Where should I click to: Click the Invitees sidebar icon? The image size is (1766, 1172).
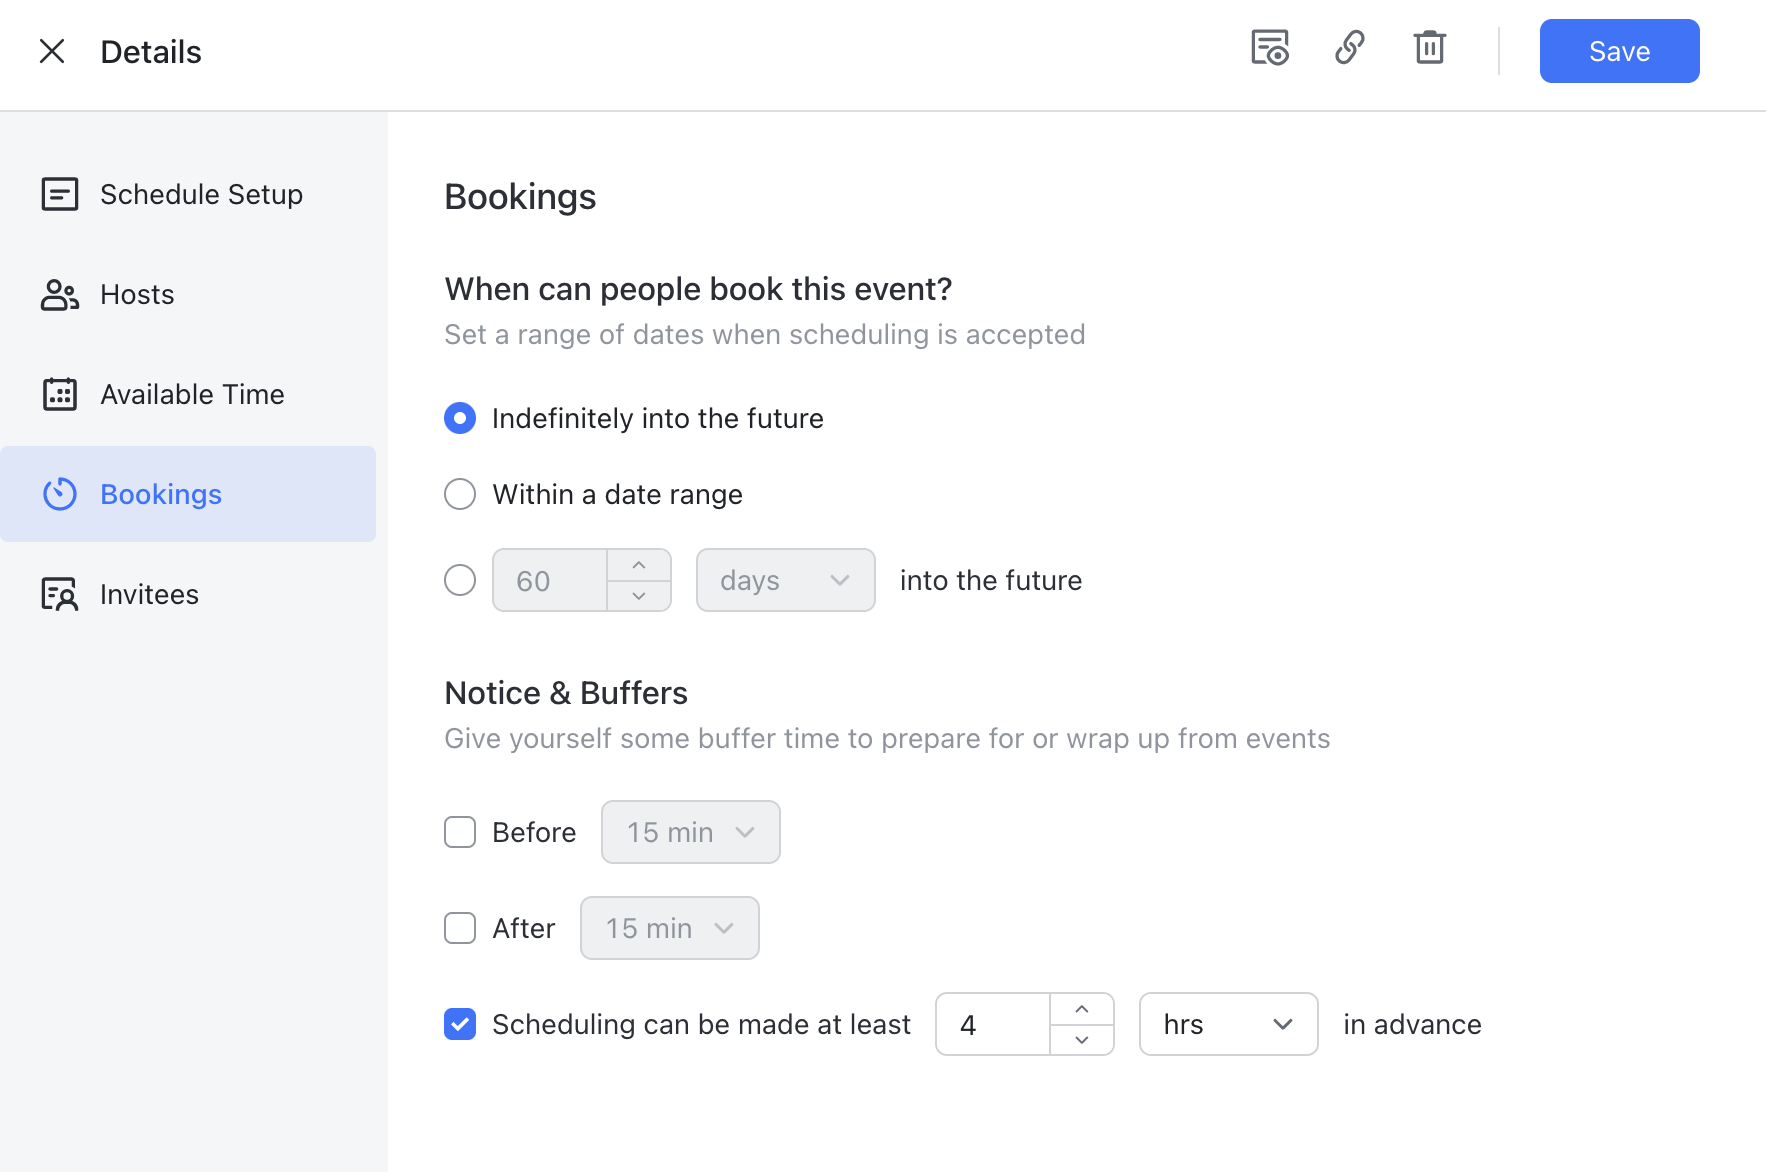coord(60,594)
